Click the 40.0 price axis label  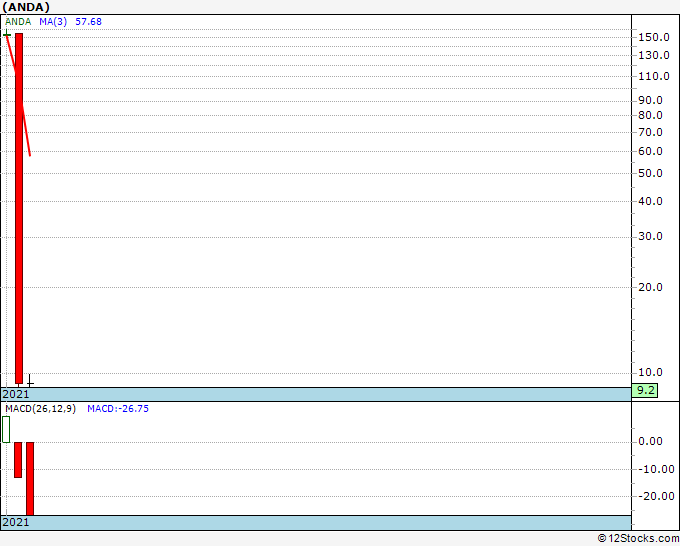(651, 201)
